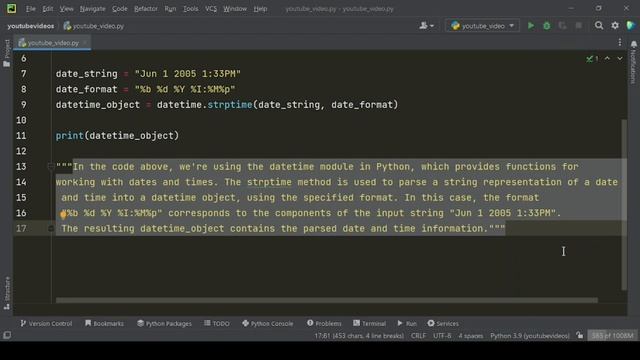Open the youtube_video run configuration dropdown
The height and width of the screenshot is (360, 640).
[x=482, y=26]
